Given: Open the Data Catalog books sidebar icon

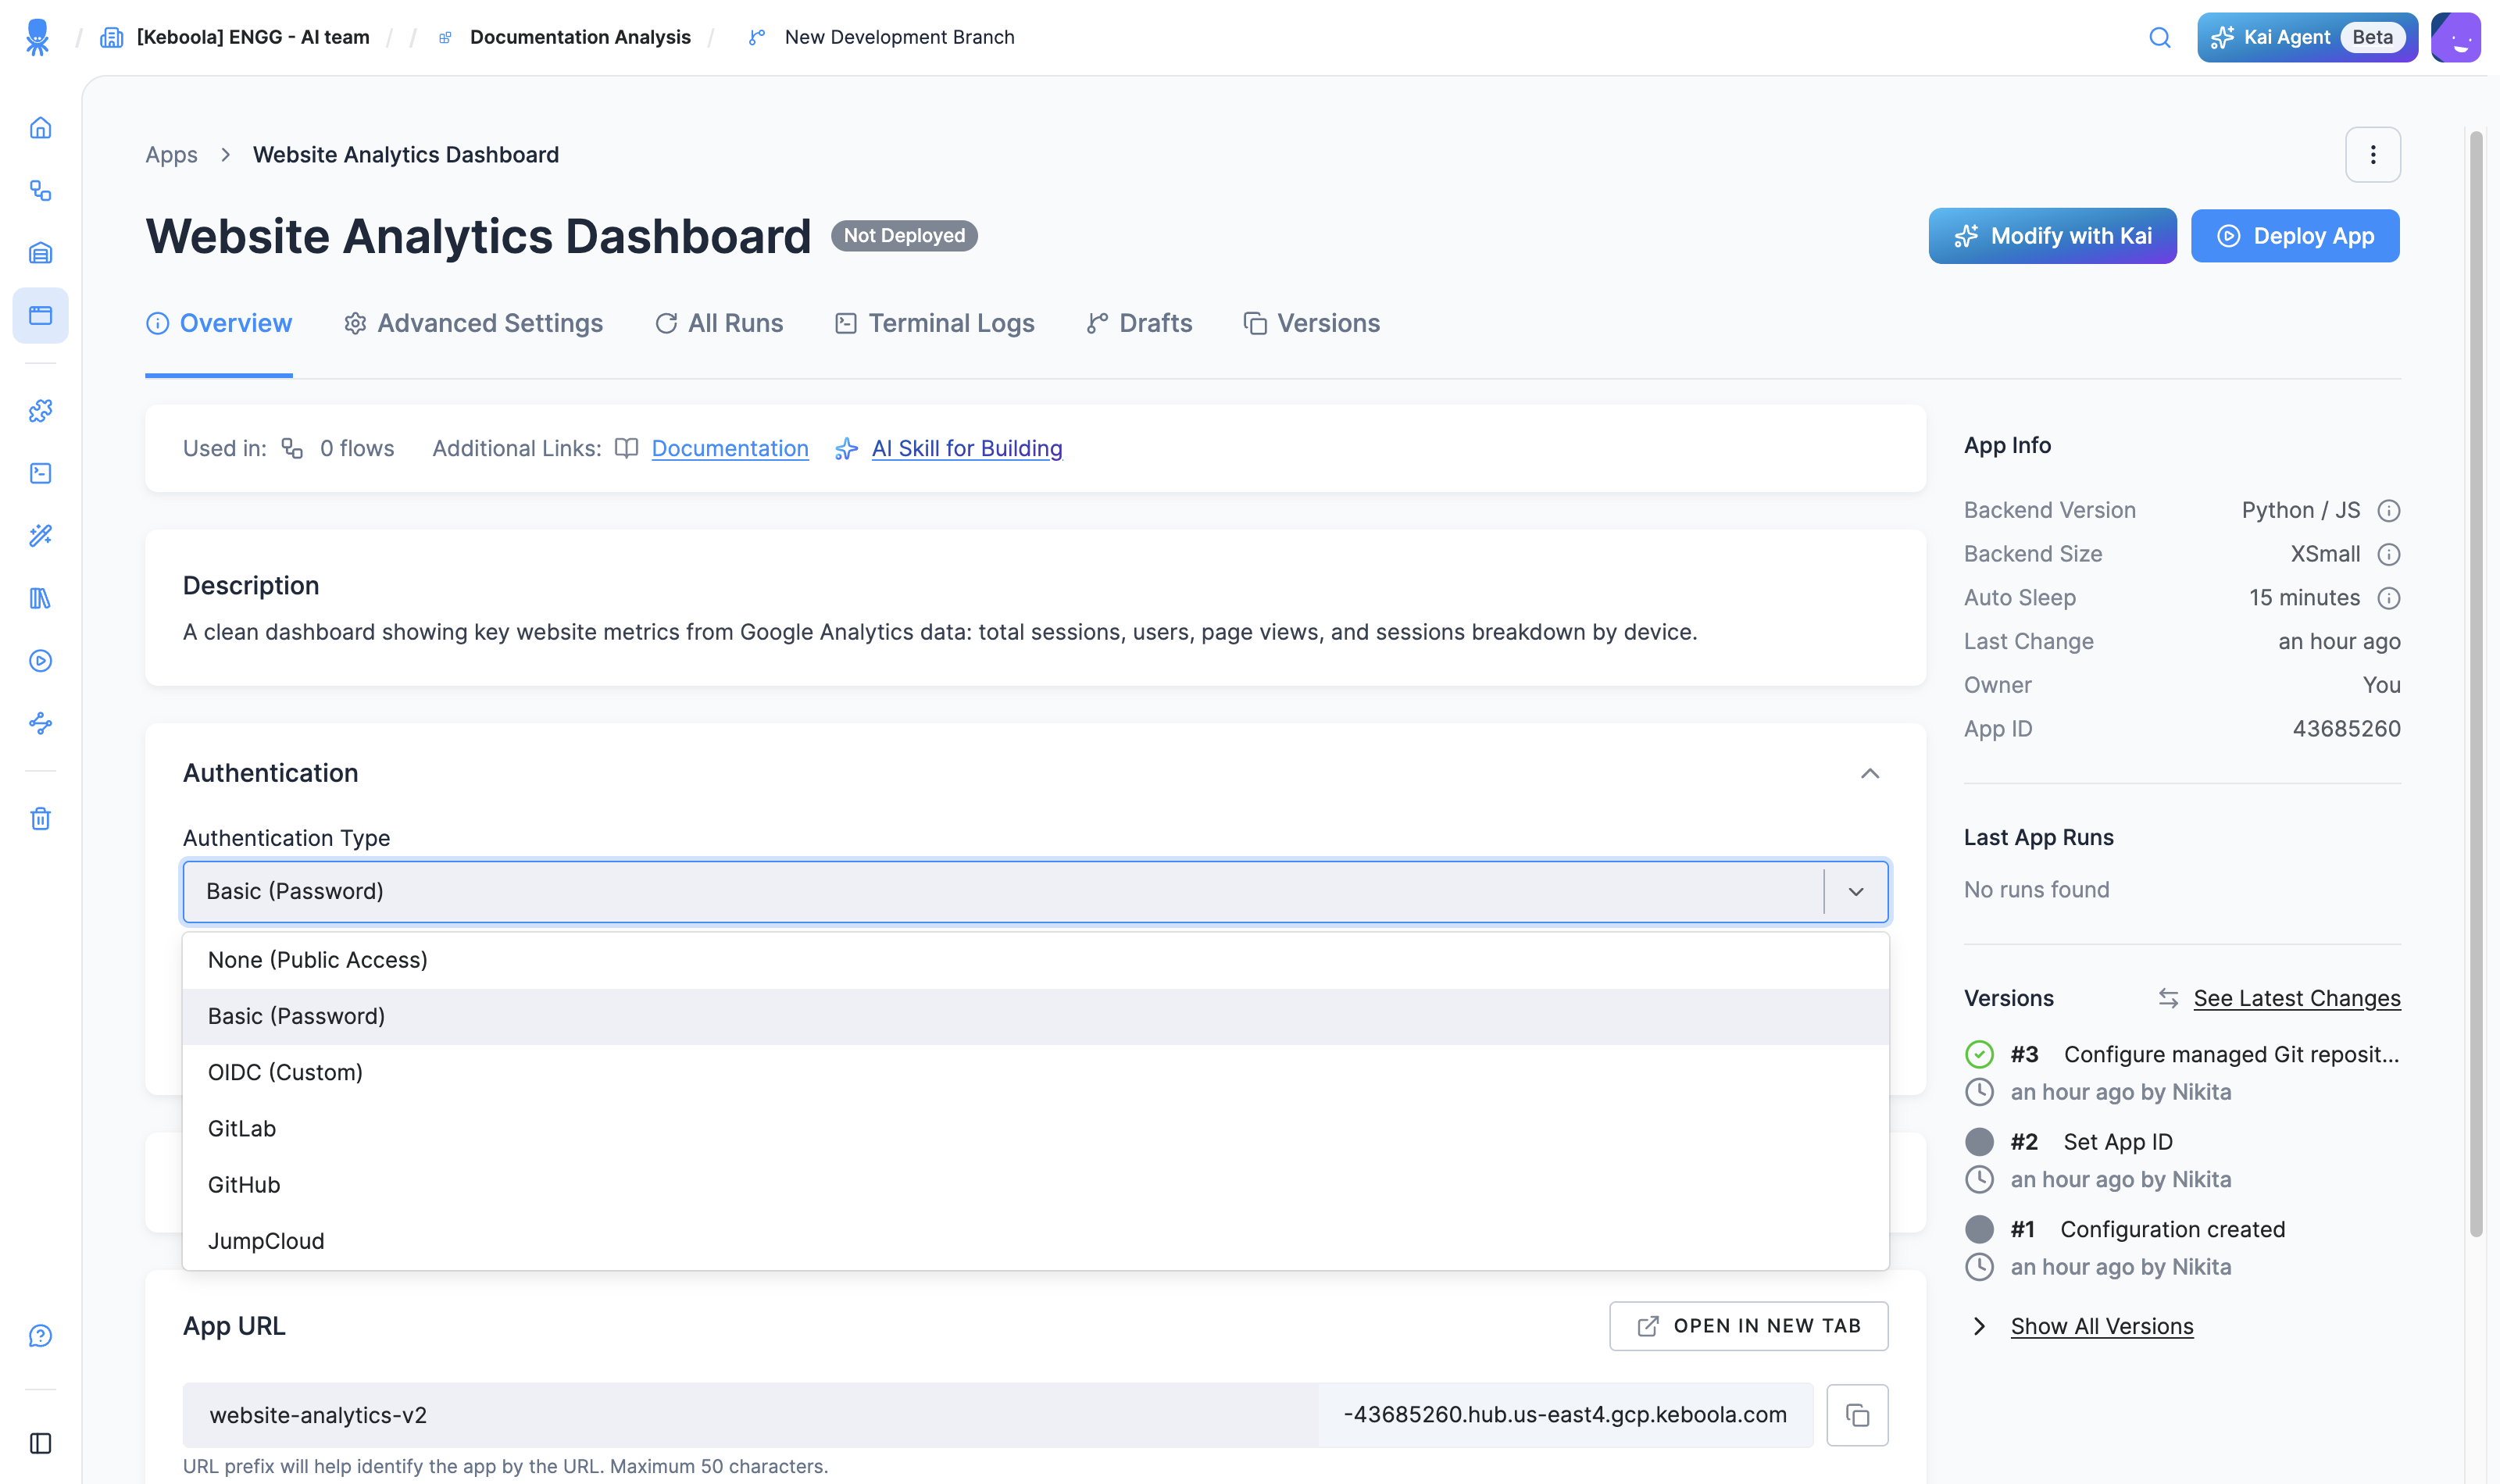Looking at the screenshot, I should click(40, 598).
